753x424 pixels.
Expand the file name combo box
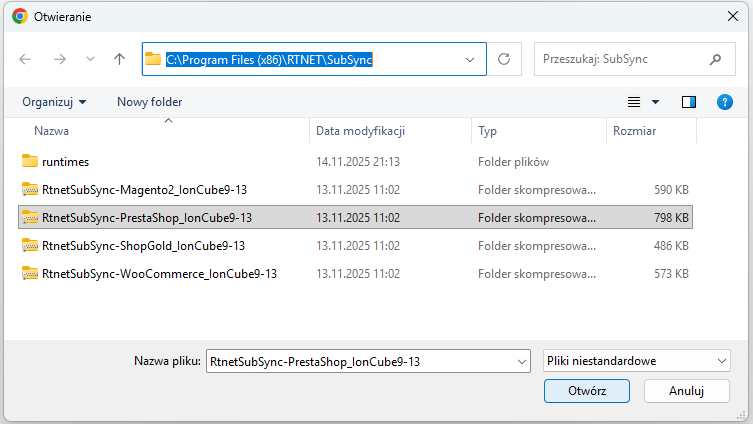pyautogui.click(x=519, y=361)
